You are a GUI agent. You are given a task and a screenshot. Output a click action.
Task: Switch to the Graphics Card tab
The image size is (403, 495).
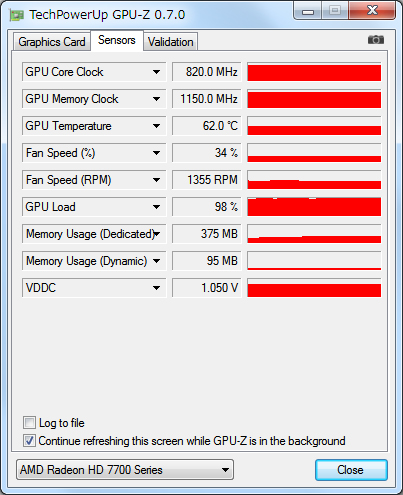tap(52, 42)
